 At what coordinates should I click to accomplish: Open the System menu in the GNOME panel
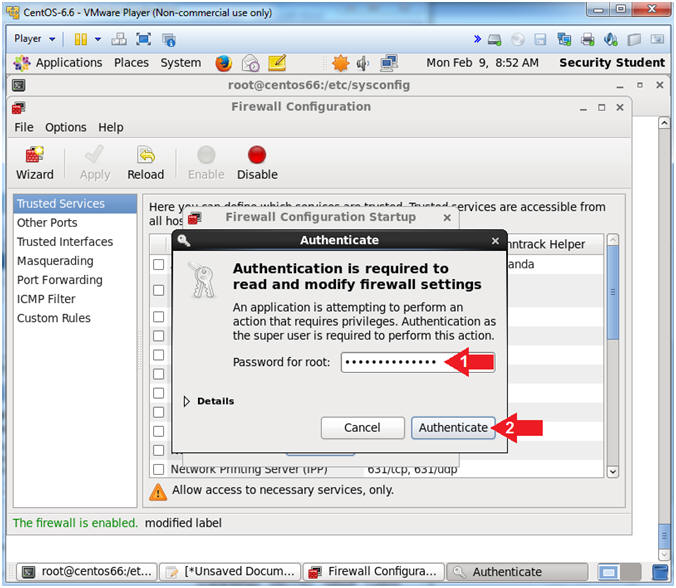tap(181, 63)
